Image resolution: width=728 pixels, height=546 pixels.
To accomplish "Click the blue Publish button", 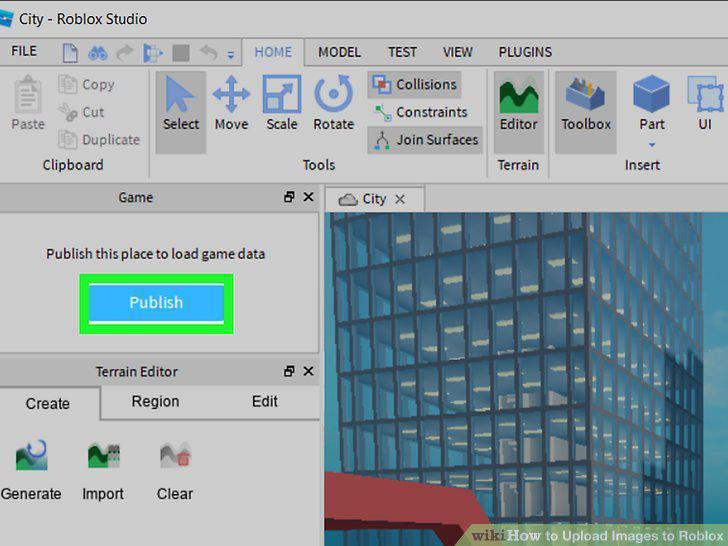I will (156, 303).
